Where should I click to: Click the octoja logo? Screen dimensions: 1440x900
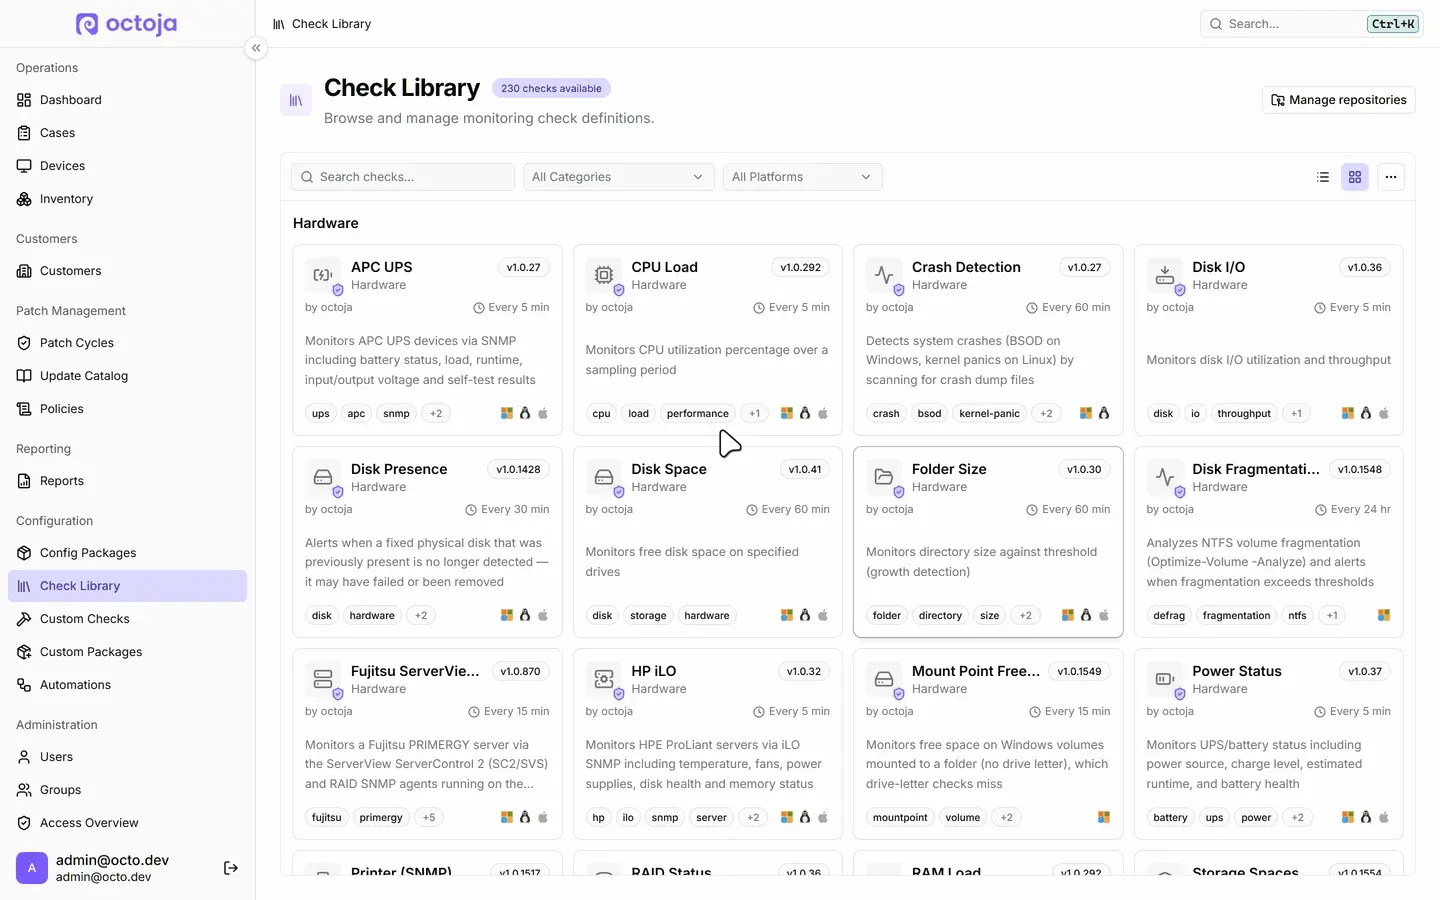pyautogui.click(x=127, y=23)
